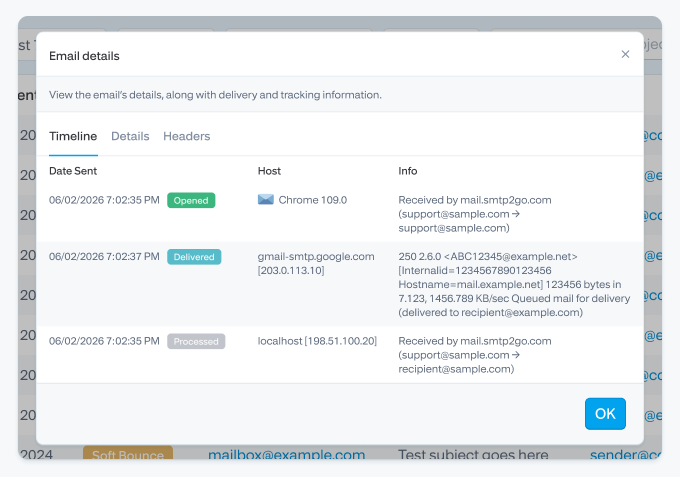680x477 pixels.
Task: Click the Soft Bounce badge behind dialog
Action: pyautogui.click(x=128, y=452)
